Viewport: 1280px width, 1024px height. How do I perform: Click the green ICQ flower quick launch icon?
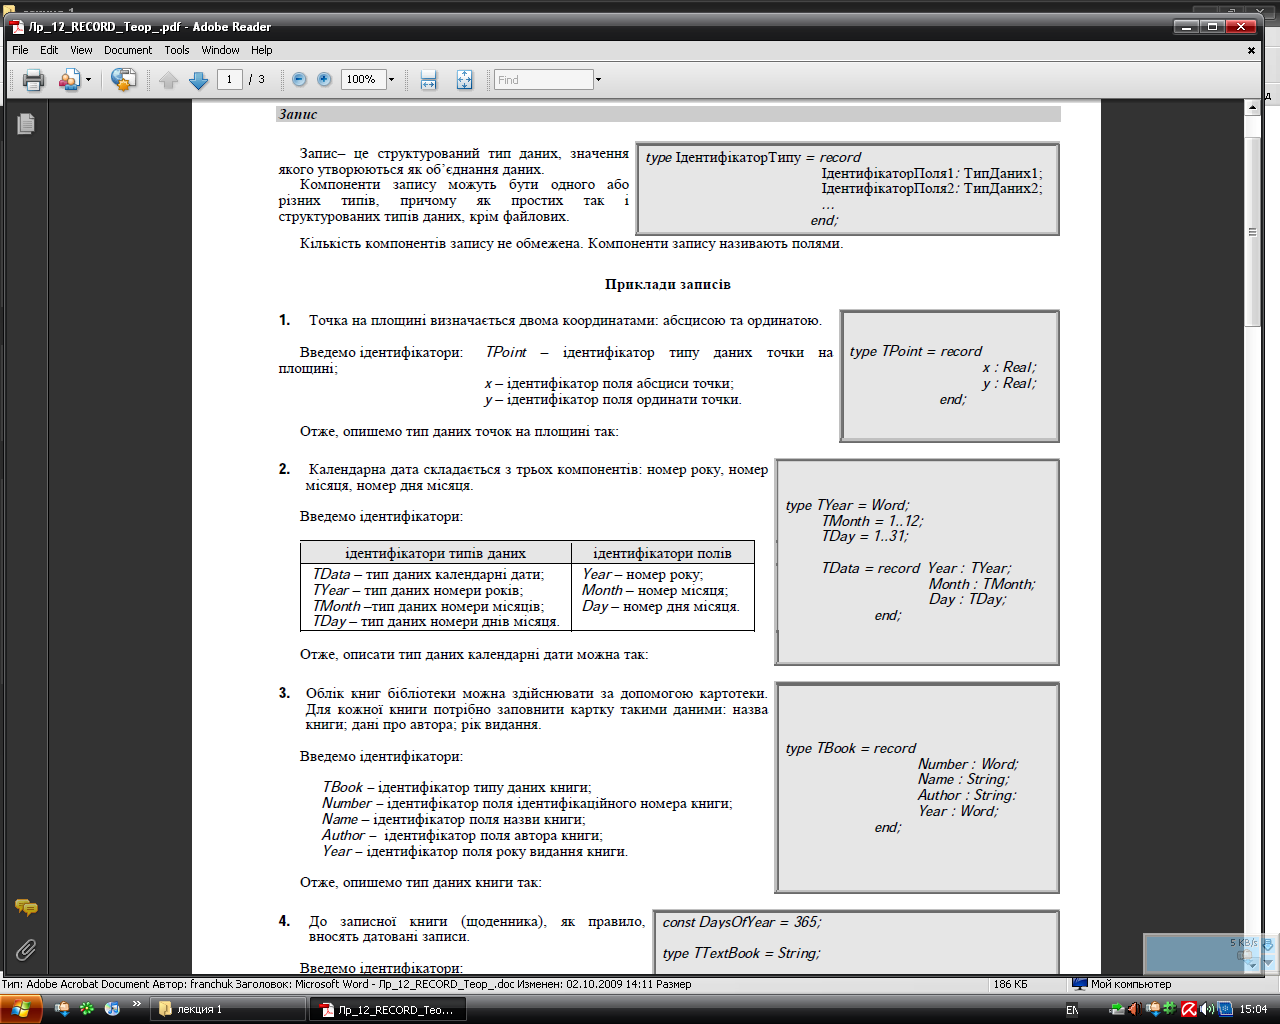[x=87, y=1009]
